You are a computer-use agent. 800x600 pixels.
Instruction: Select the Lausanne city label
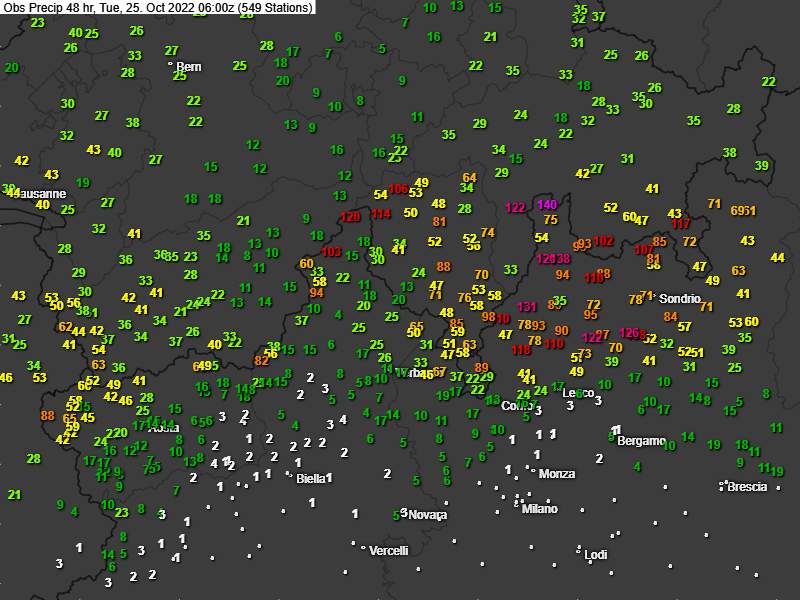pyautogui.click(x=36, y=193)
